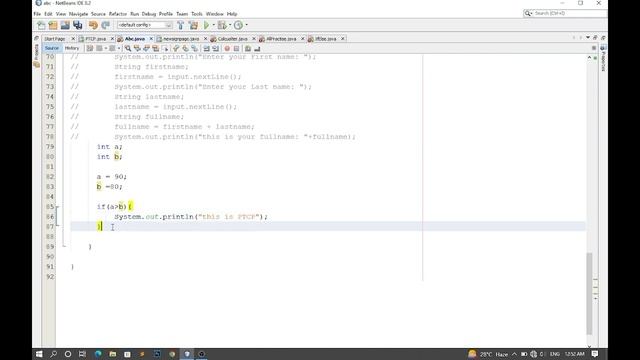Open the Debug menu
Screen dimensions: 640x360
149,14
